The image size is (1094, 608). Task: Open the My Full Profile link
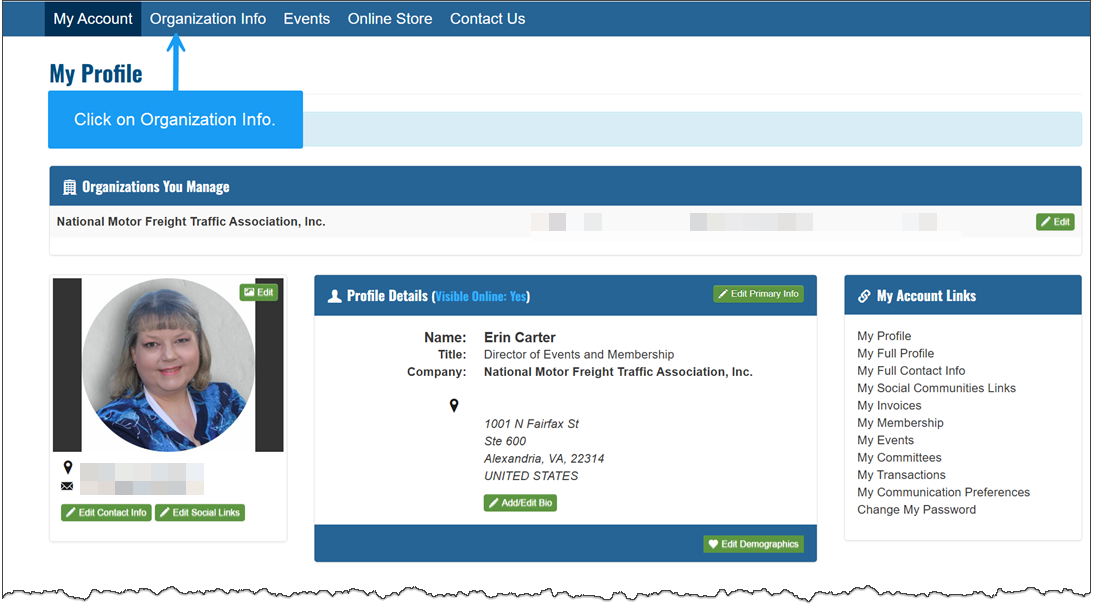(895, 353)
